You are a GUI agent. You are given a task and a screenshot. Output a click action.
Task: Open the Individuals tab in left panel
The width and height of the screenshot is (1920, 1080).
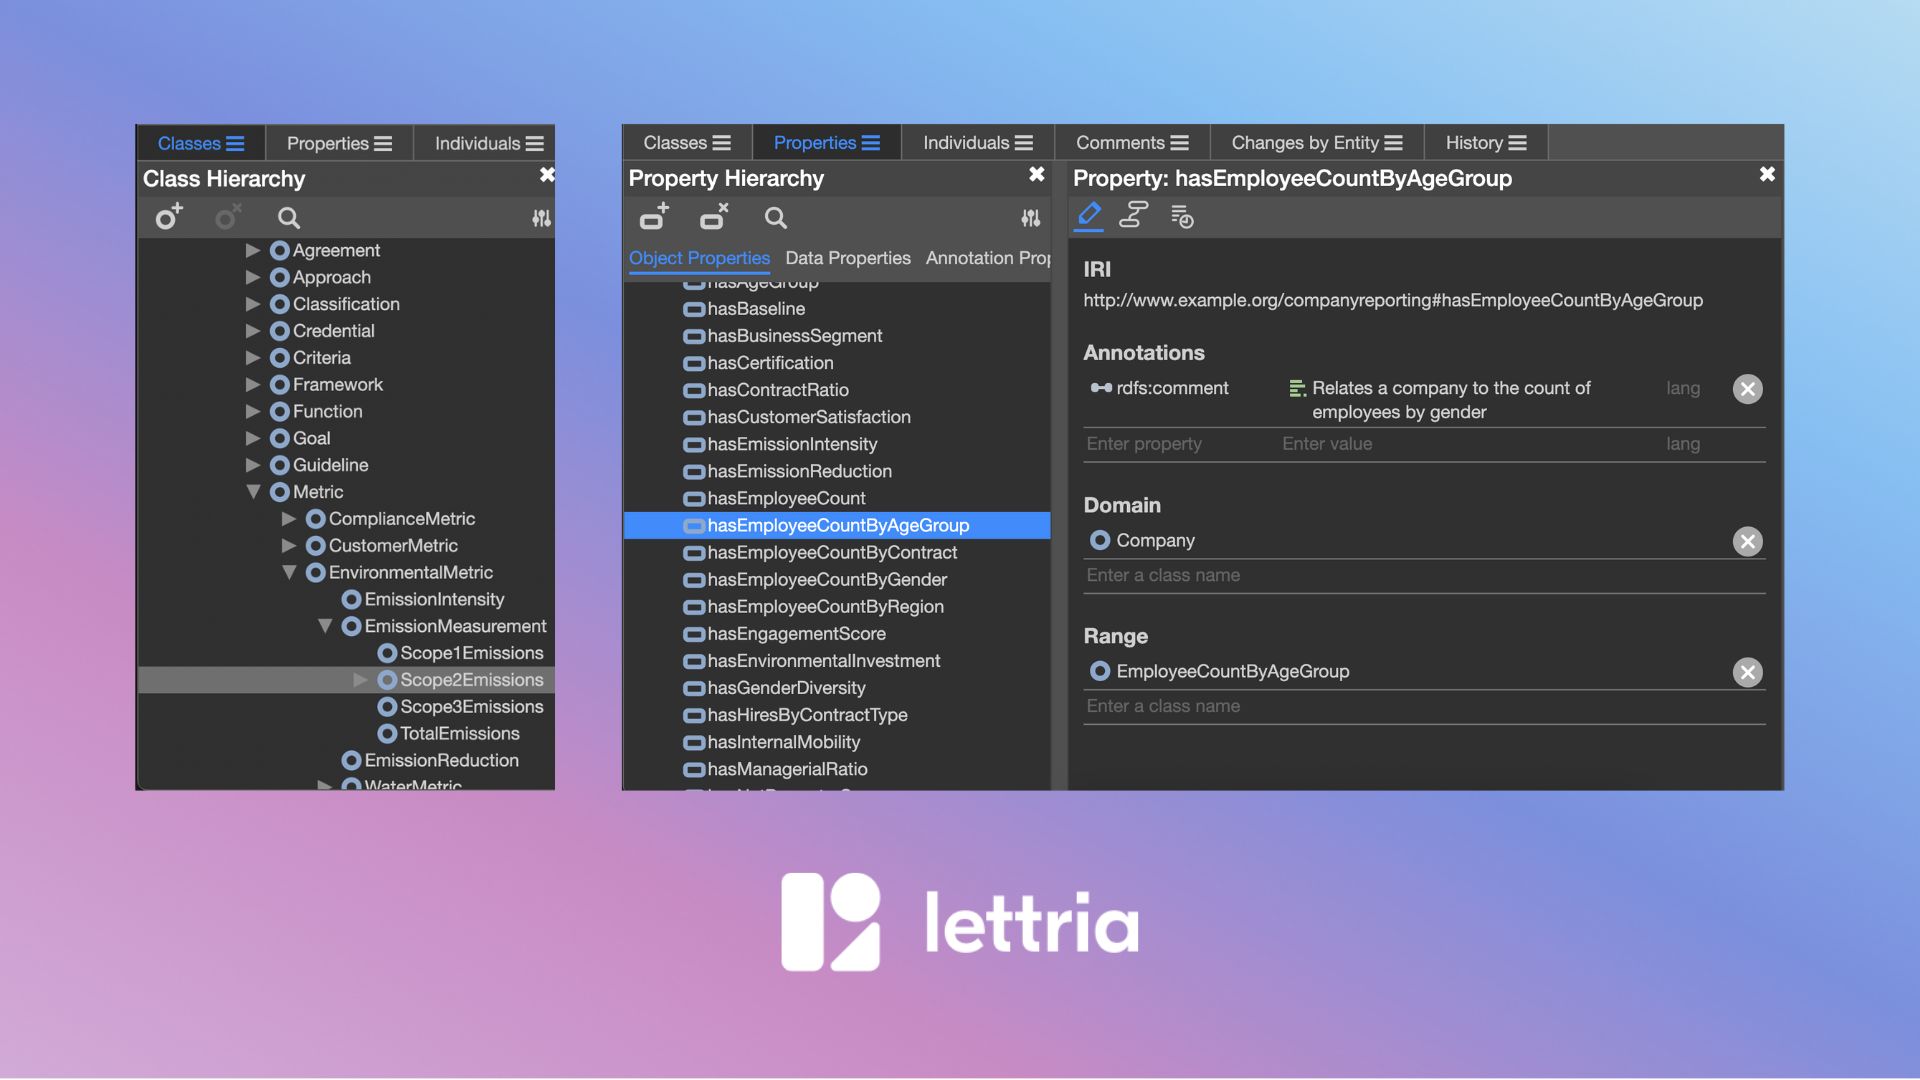(488, 143)
